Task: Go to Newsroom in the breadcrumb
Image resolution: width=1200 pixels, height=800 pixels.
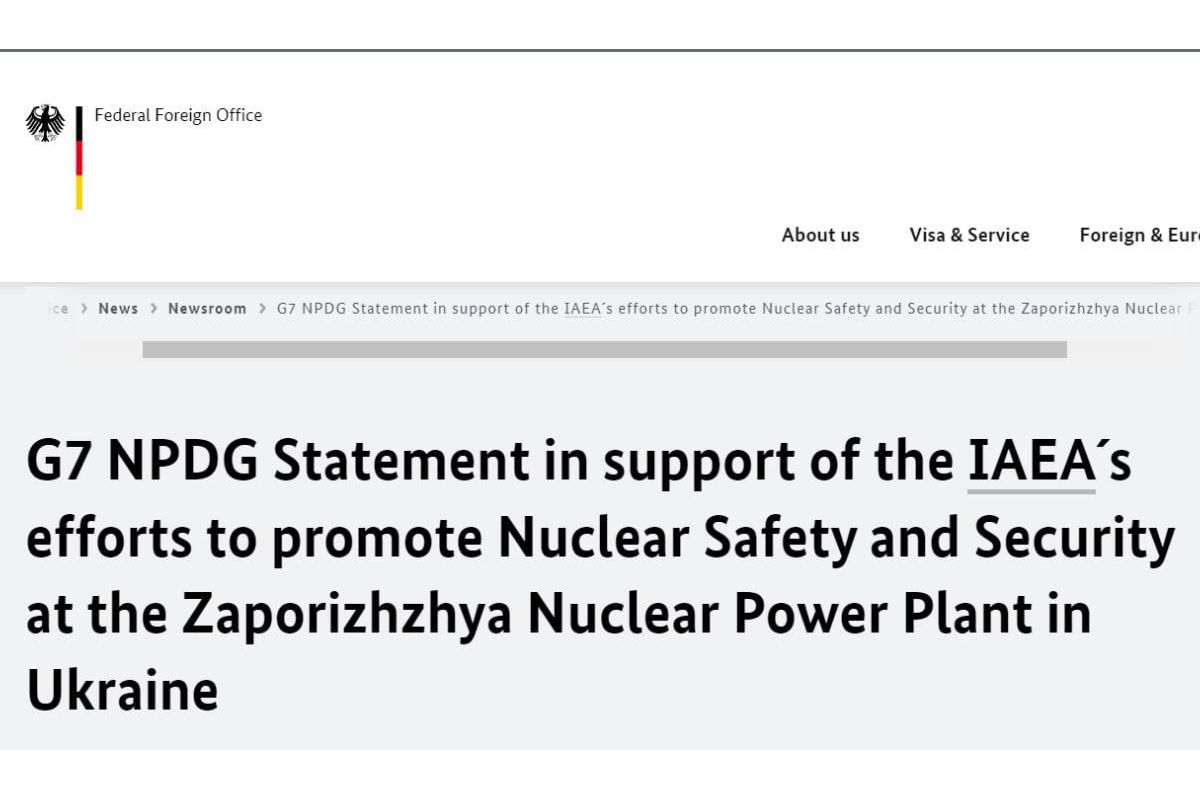Action: click(x=207, y=308)
